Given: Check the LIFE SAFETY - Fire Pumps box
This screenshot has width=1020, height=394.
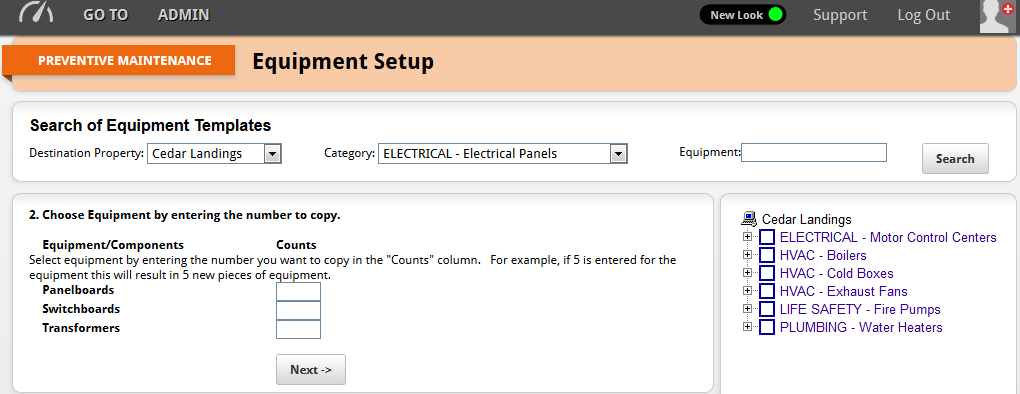Looking at the screenshot, I should [x=767, y=309].
